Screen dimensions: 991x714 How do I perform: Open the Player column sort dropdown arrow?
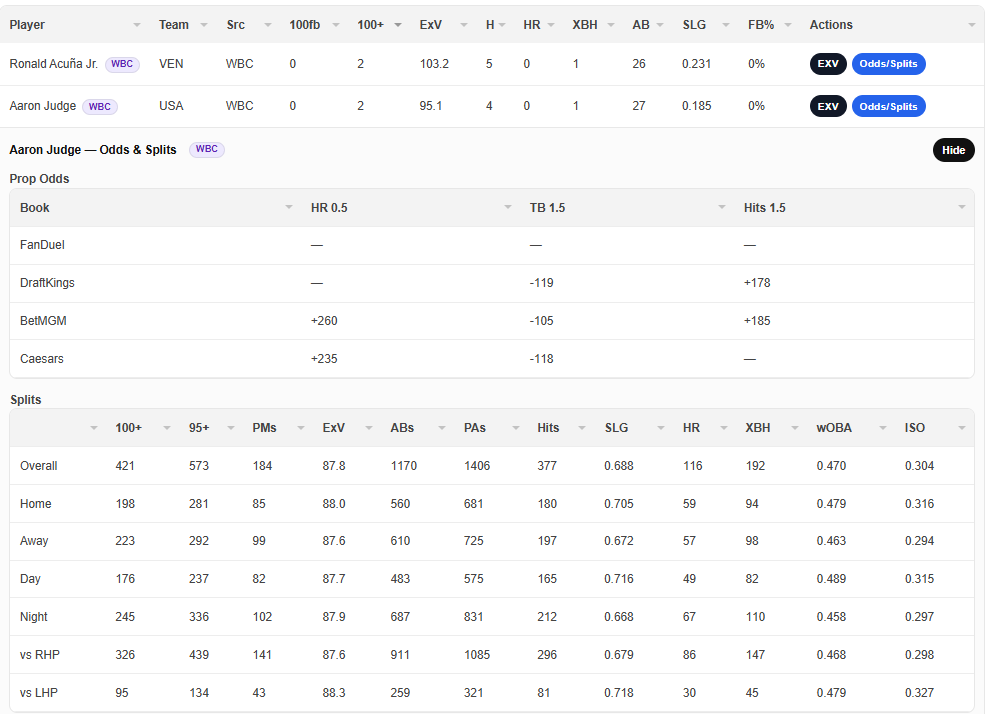coord(137,25)
